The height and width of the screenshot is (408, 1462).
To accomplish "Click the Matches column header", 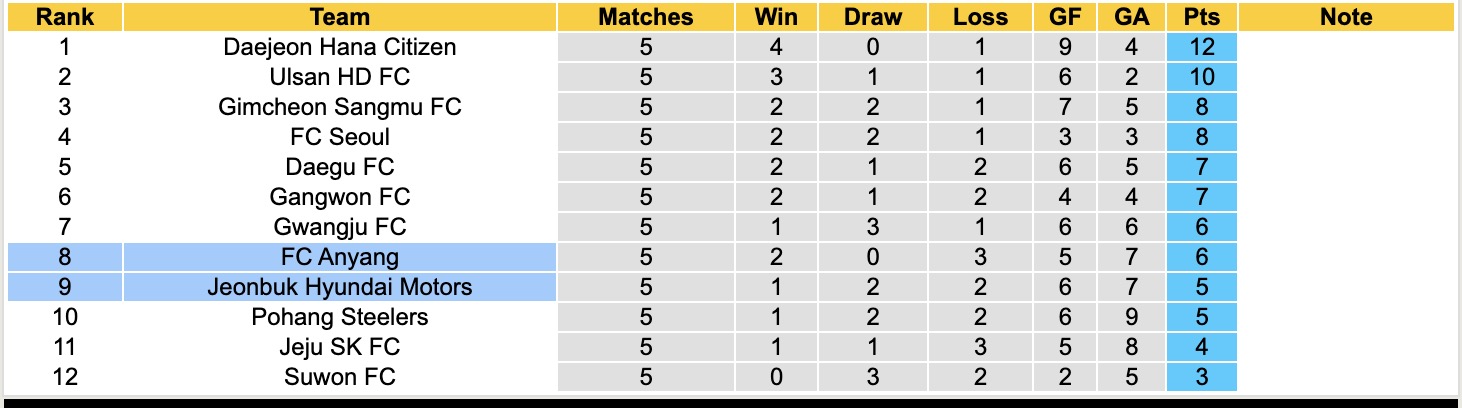I will click(645, 17).
